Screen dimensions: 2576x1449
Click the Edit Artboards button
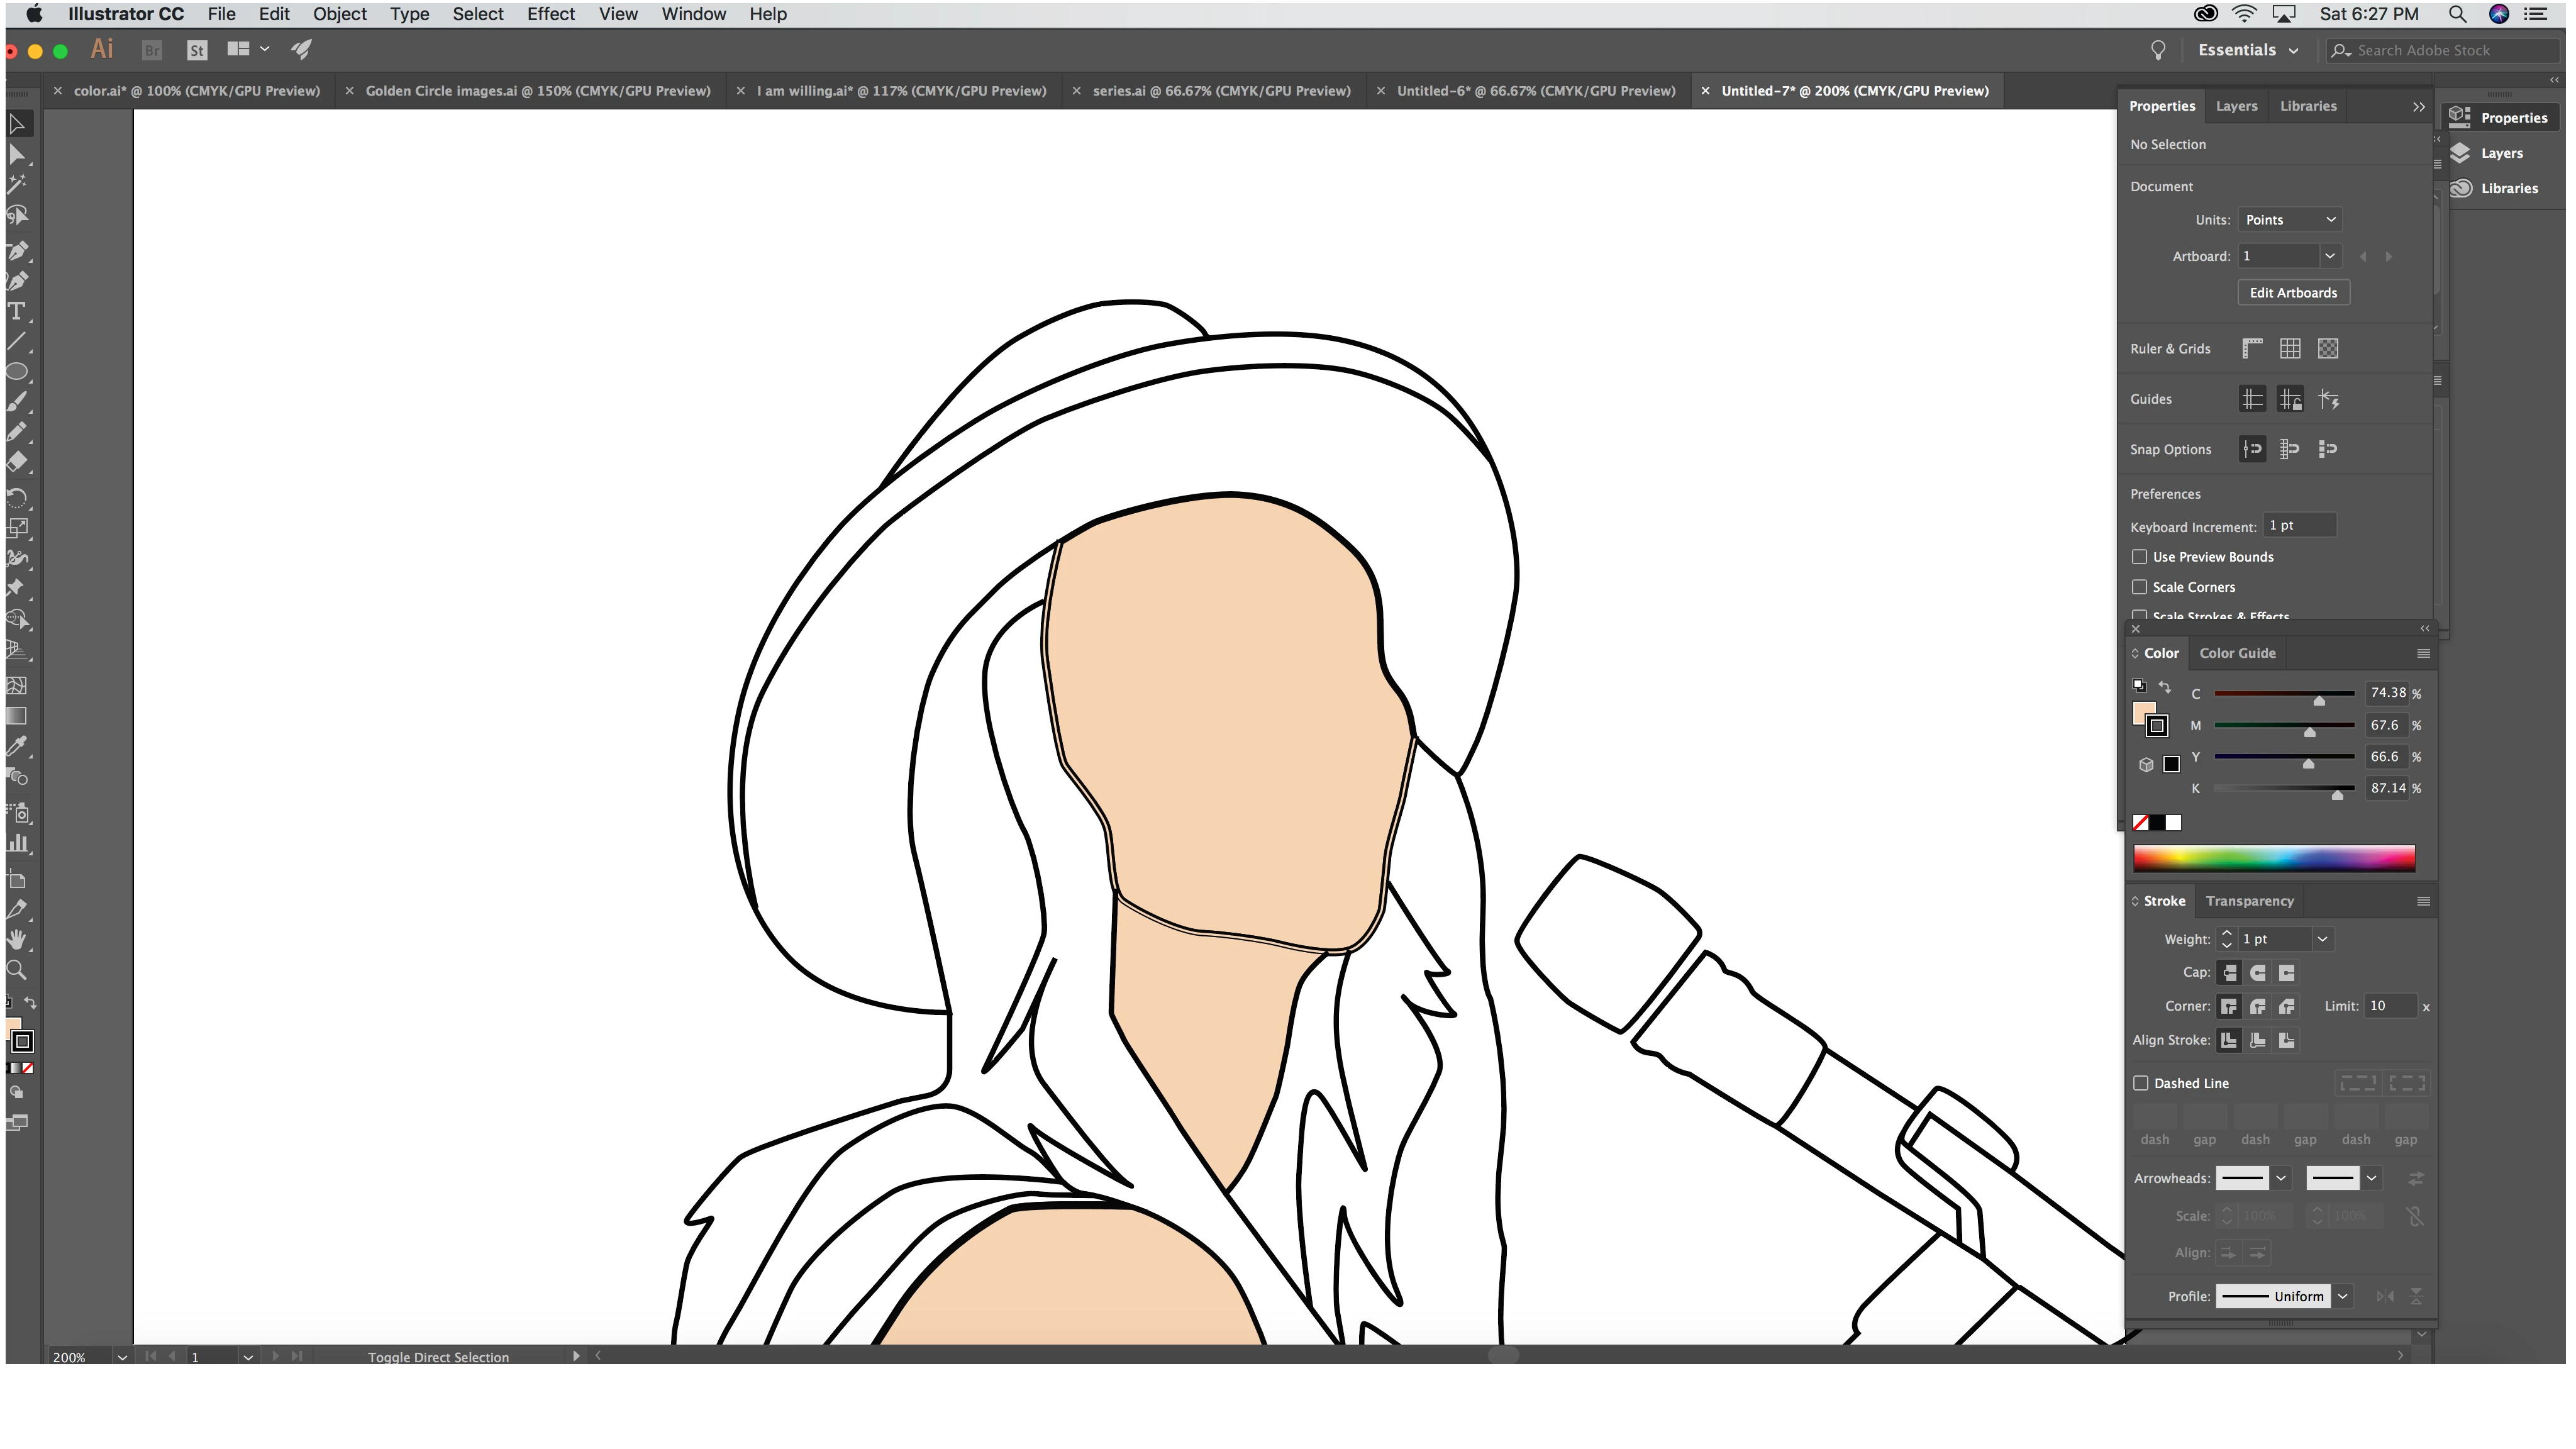[x=2293, y=293]
